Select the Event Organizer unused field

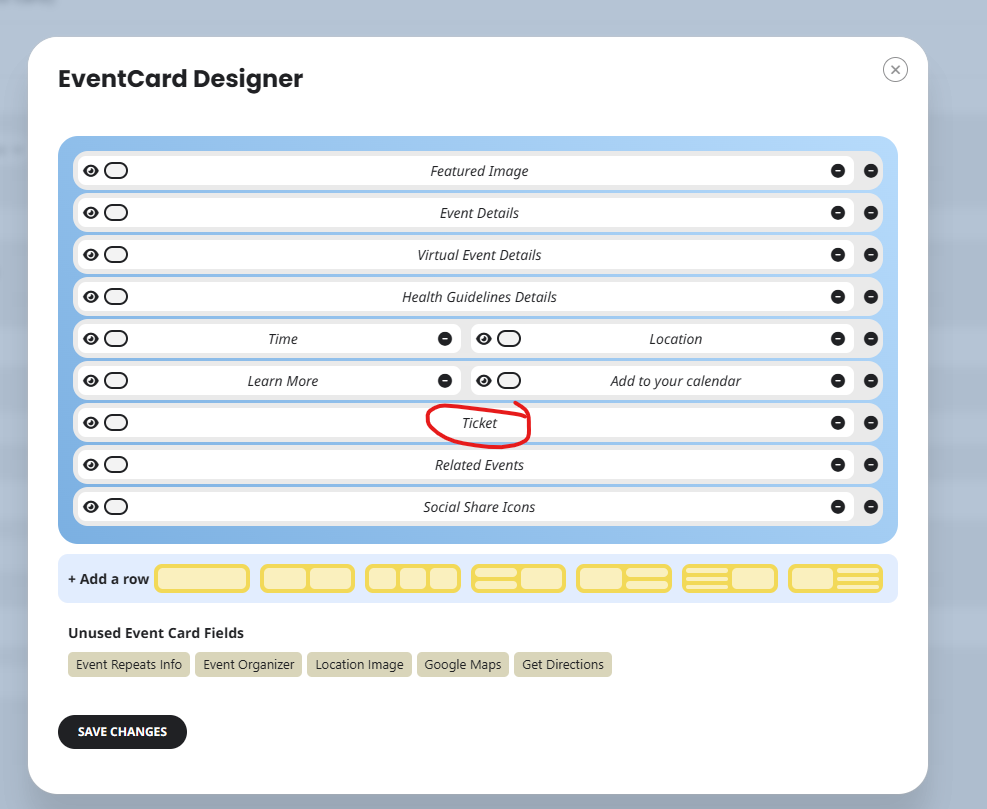249,664
